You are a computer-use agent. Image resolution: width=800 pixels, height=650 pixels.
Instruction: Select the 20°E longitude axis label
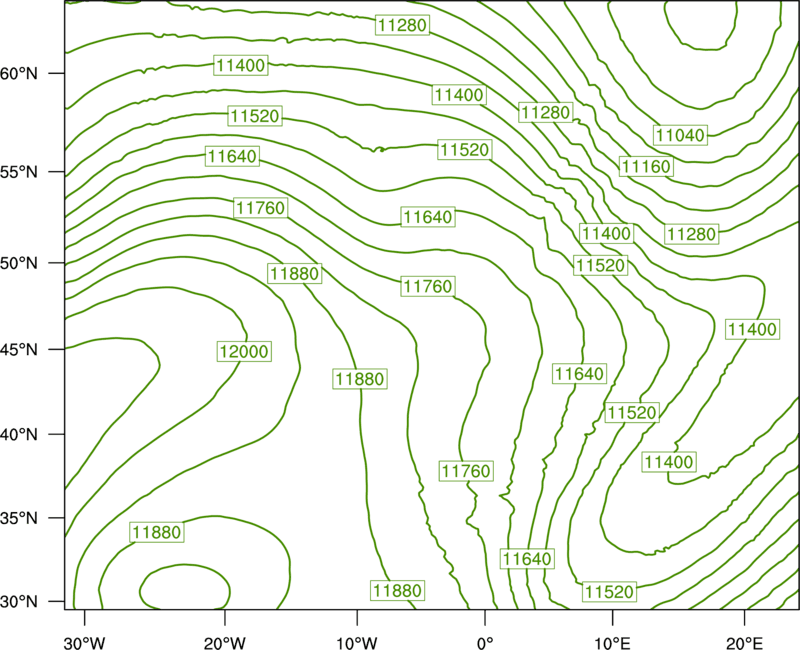point(744,643)
